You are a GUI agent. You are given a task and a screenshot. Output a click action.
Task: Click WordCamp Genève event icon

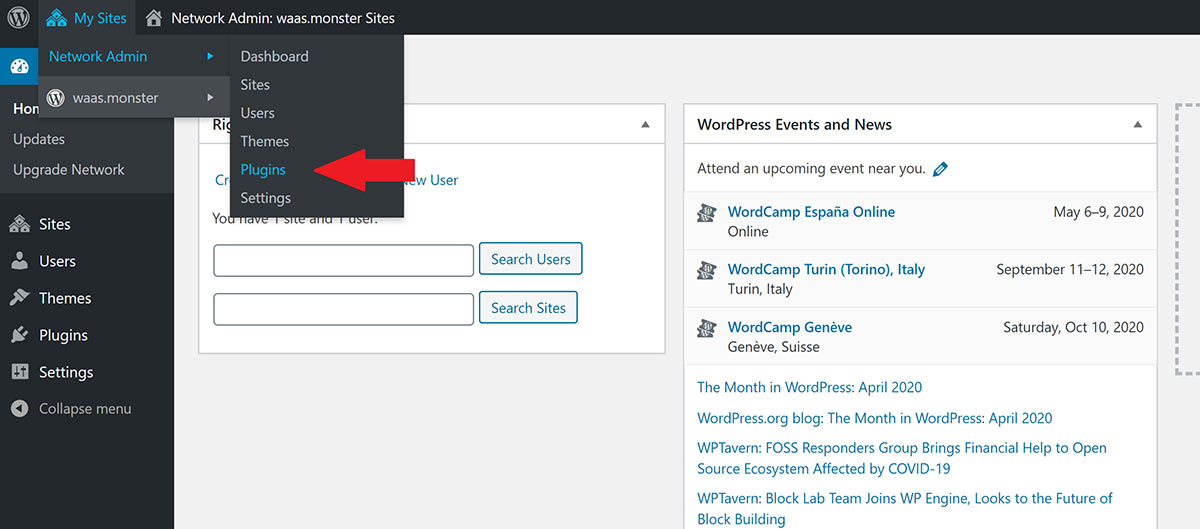pyautogui.click(x=706, y=329)
